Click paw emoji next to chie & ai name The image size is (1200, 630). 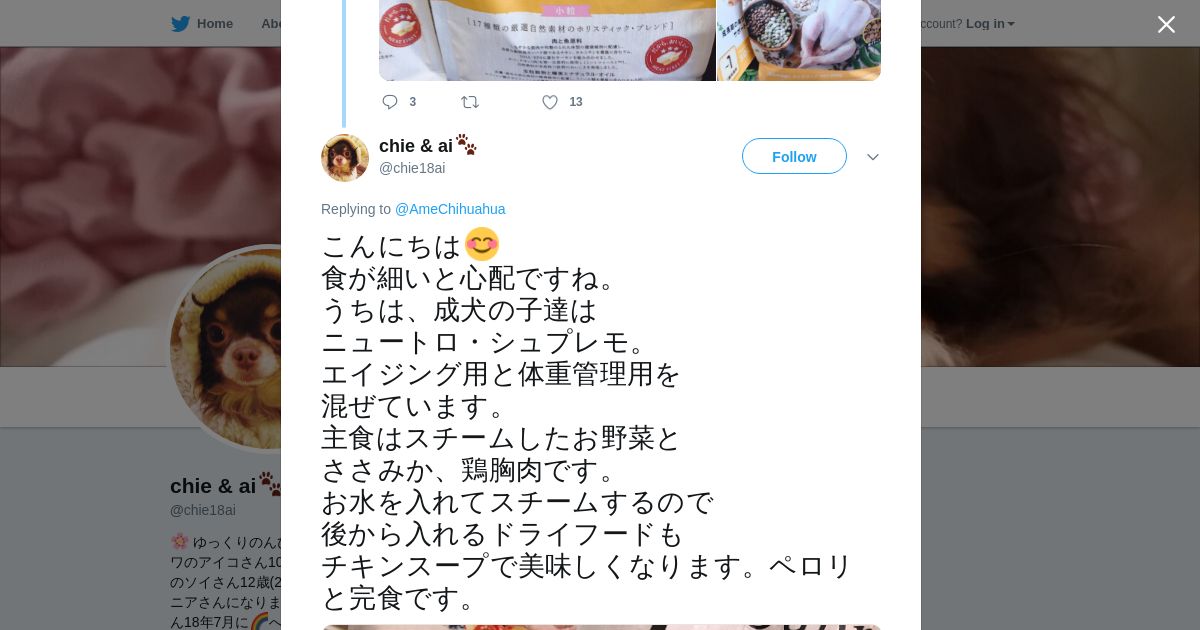(x=467, y=145)
